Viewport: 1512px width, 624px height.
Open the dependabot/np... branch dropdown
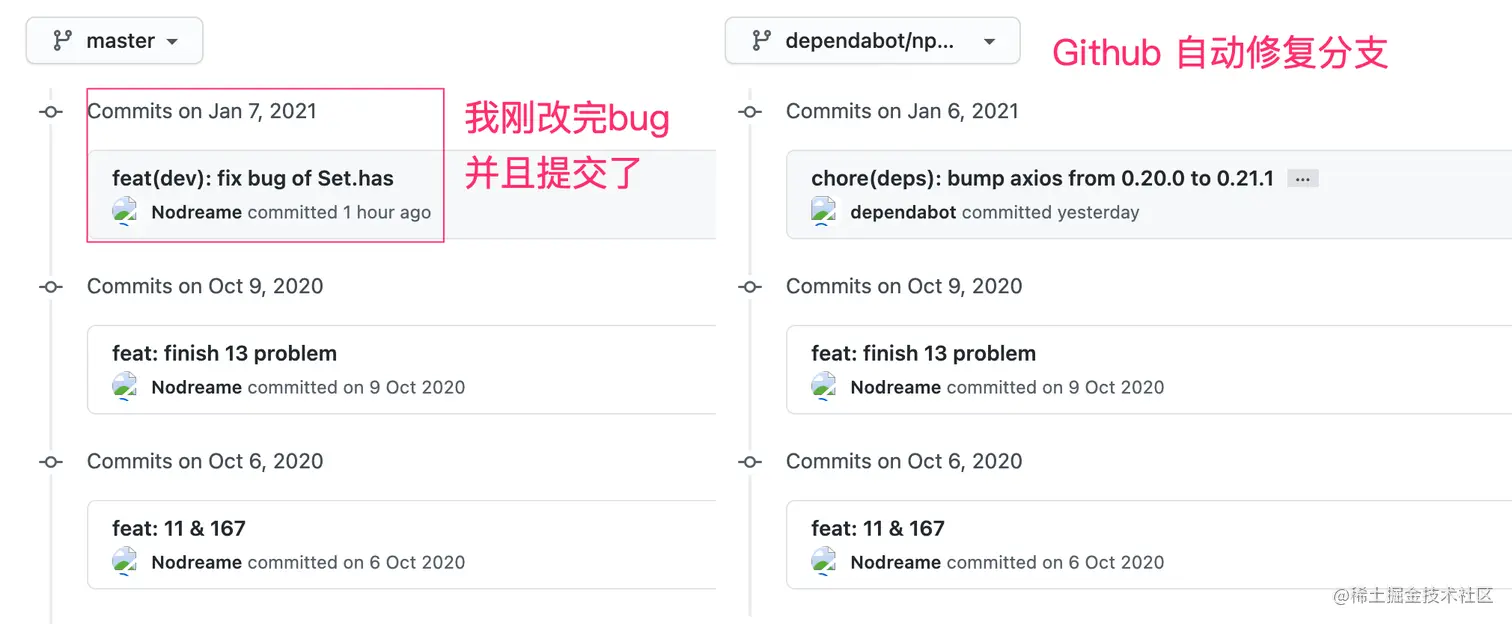(872, 41)
